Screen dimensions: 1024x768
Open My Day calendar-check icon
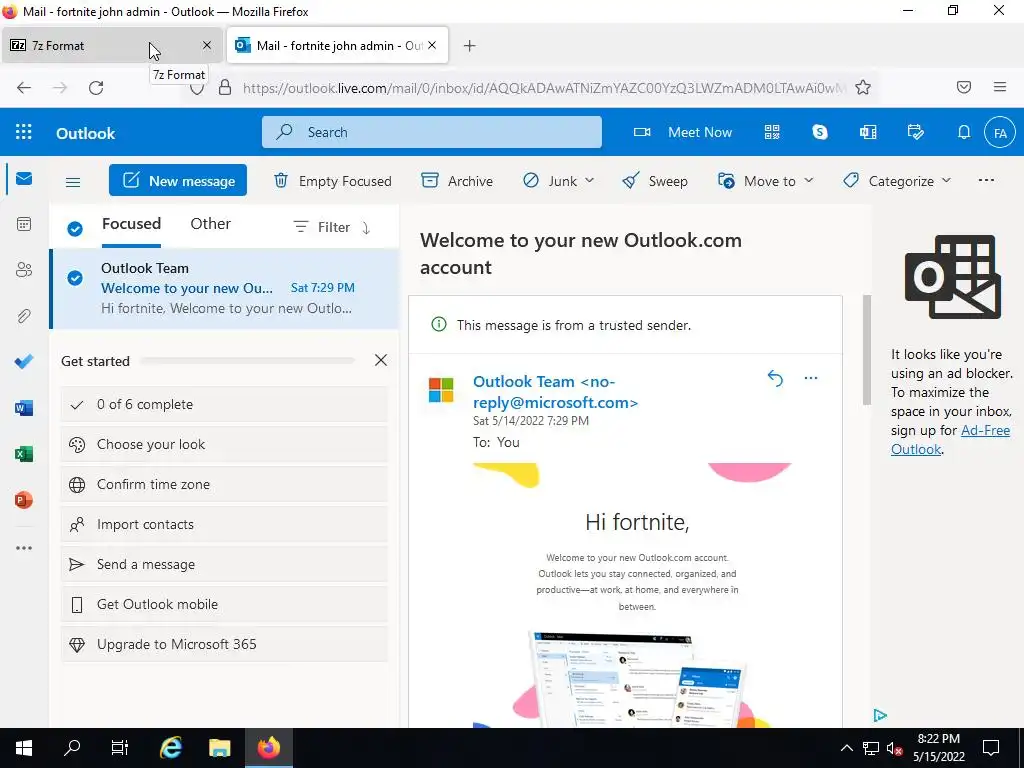tap(916, 133)
